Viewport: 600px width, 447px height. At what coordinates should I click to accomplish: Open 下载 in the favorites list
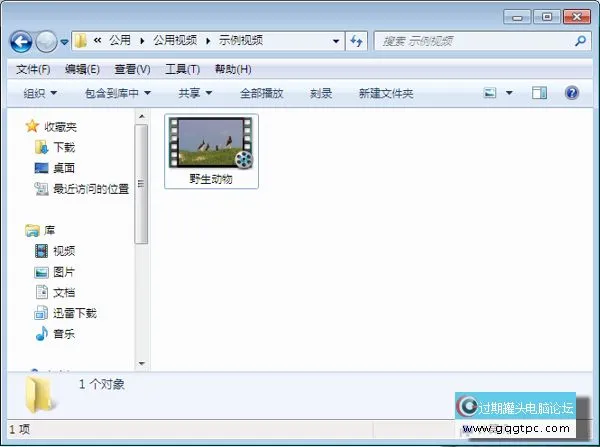(x=55, y=147)
